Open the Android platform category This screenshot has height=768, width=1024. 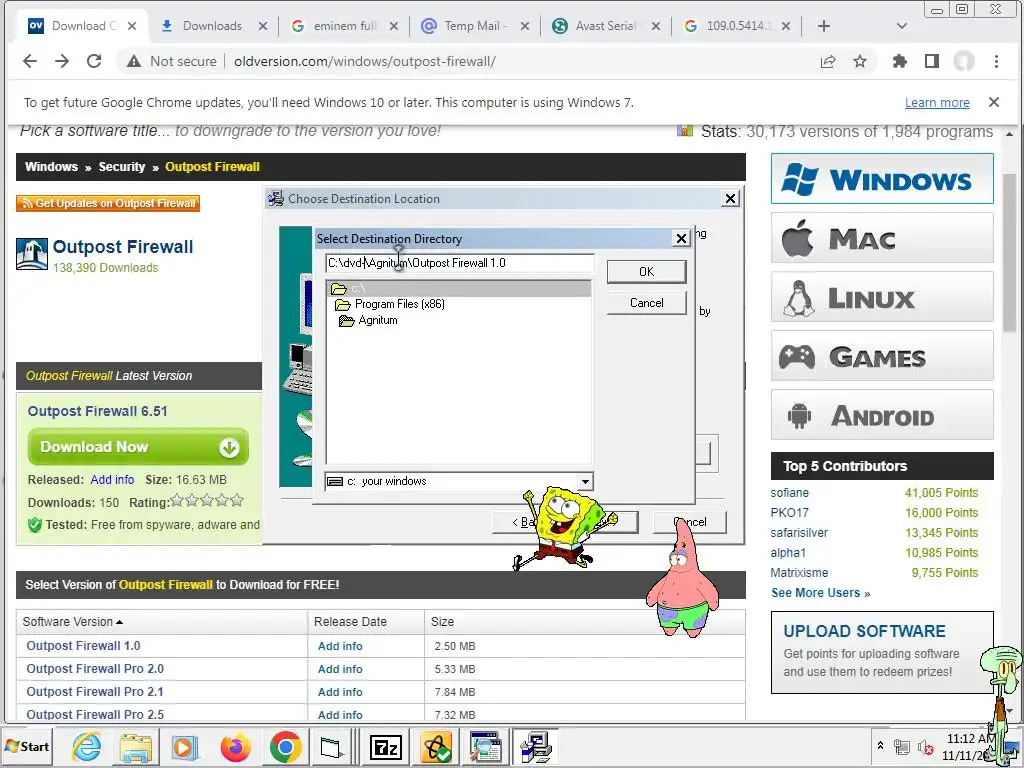click(x=882, y=415)
